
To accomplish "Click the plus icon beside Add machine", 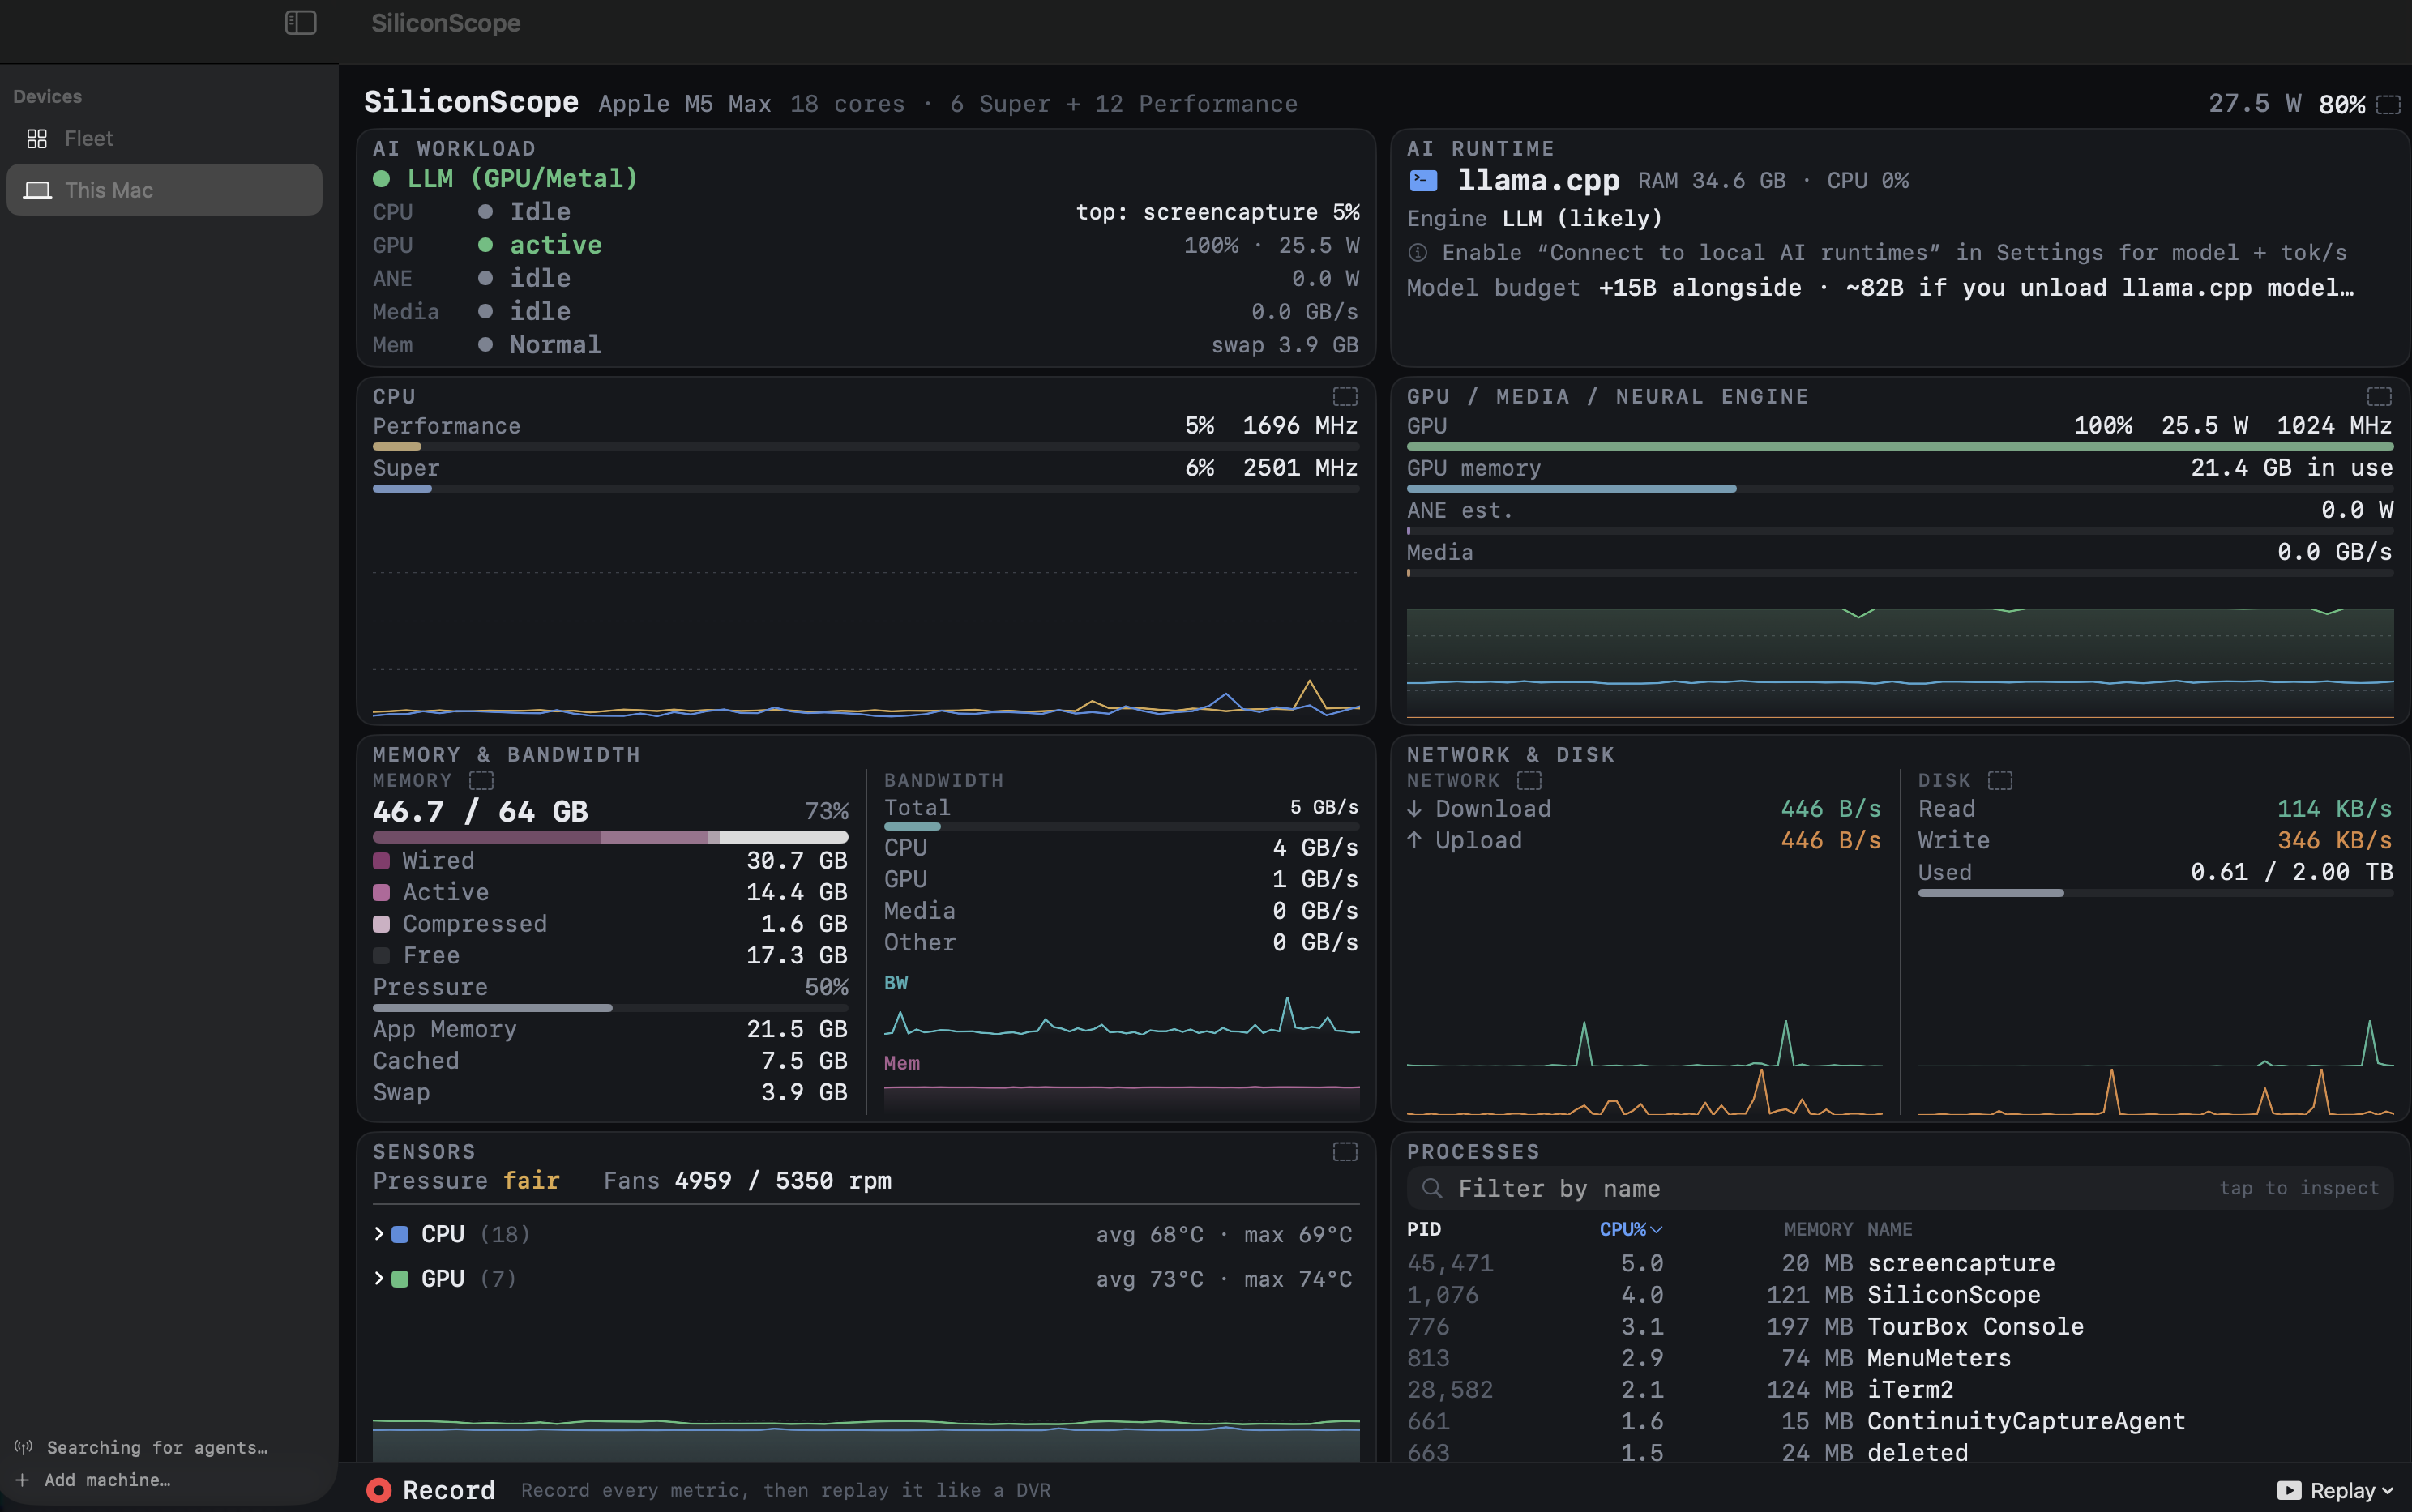I will [x=22, y=1480].
